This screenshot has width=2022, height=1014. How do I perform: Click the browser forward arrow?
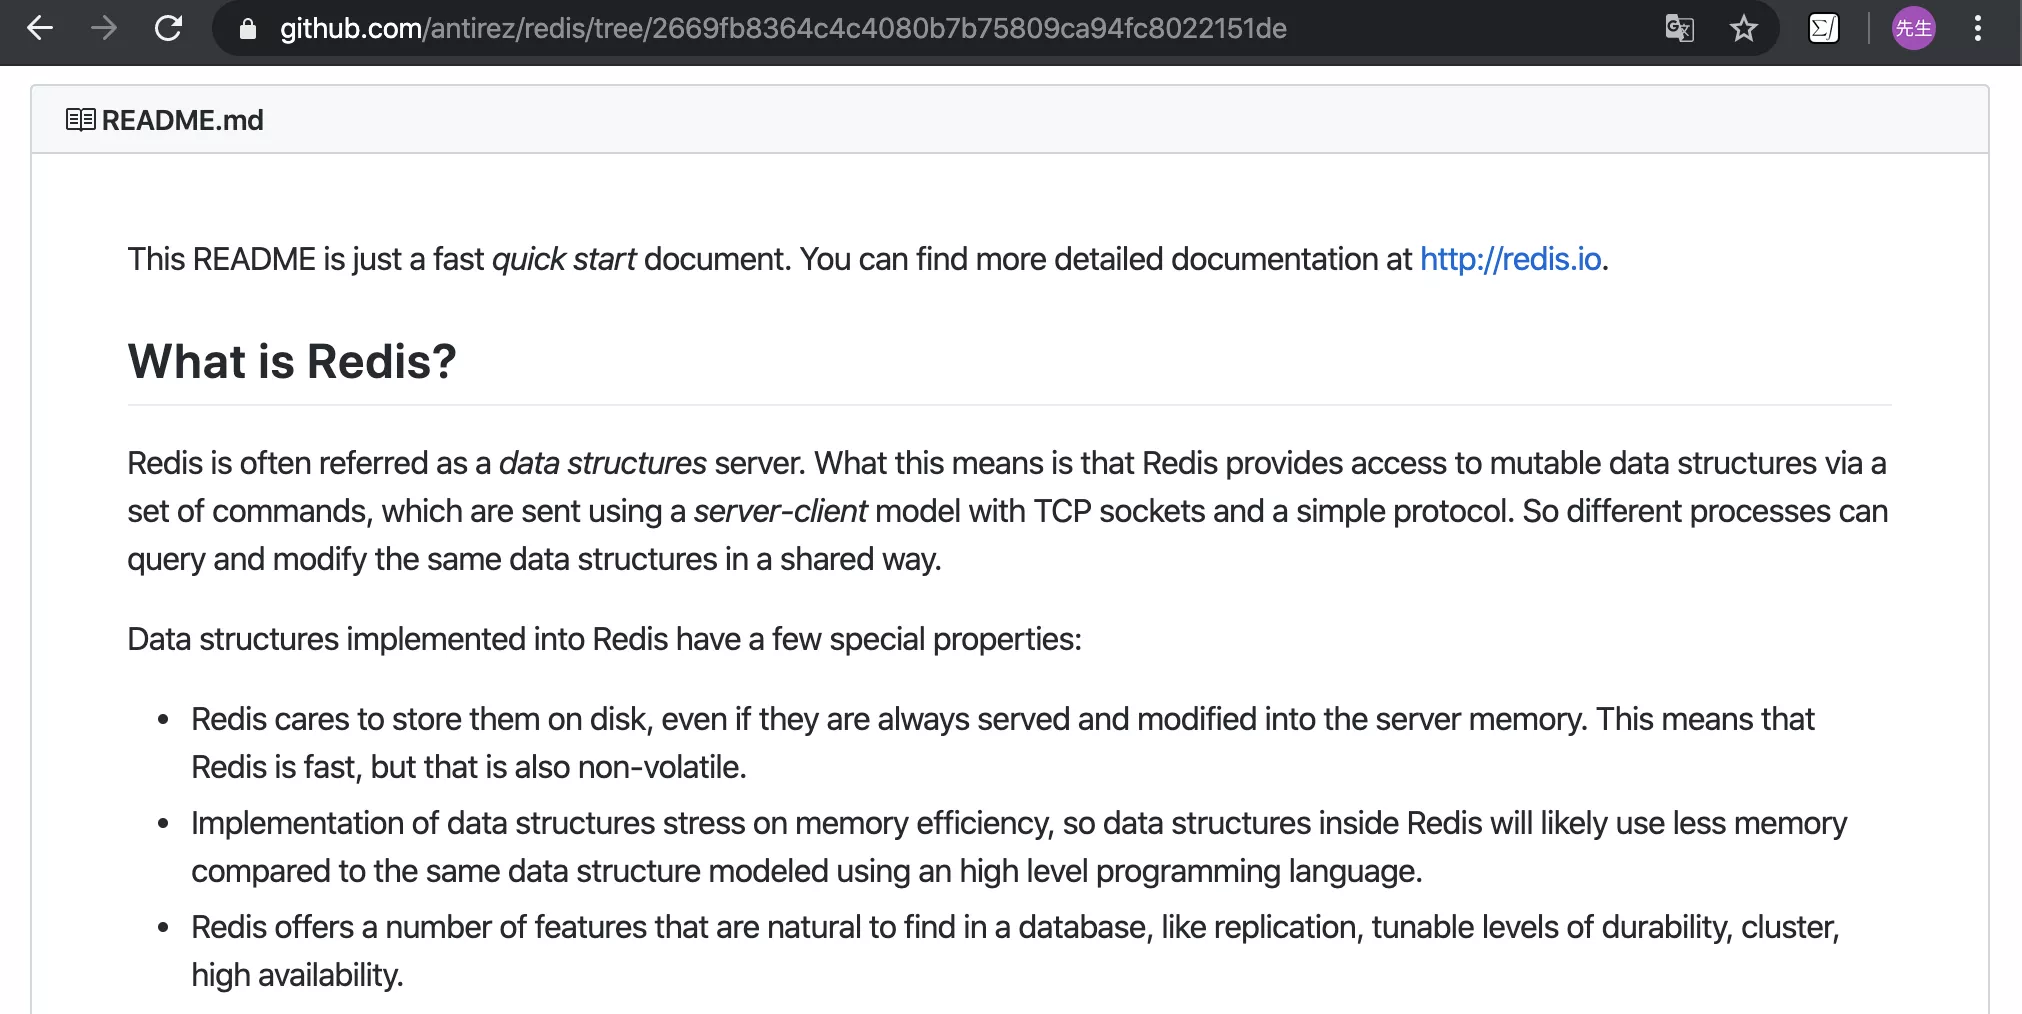coord(104,28)
